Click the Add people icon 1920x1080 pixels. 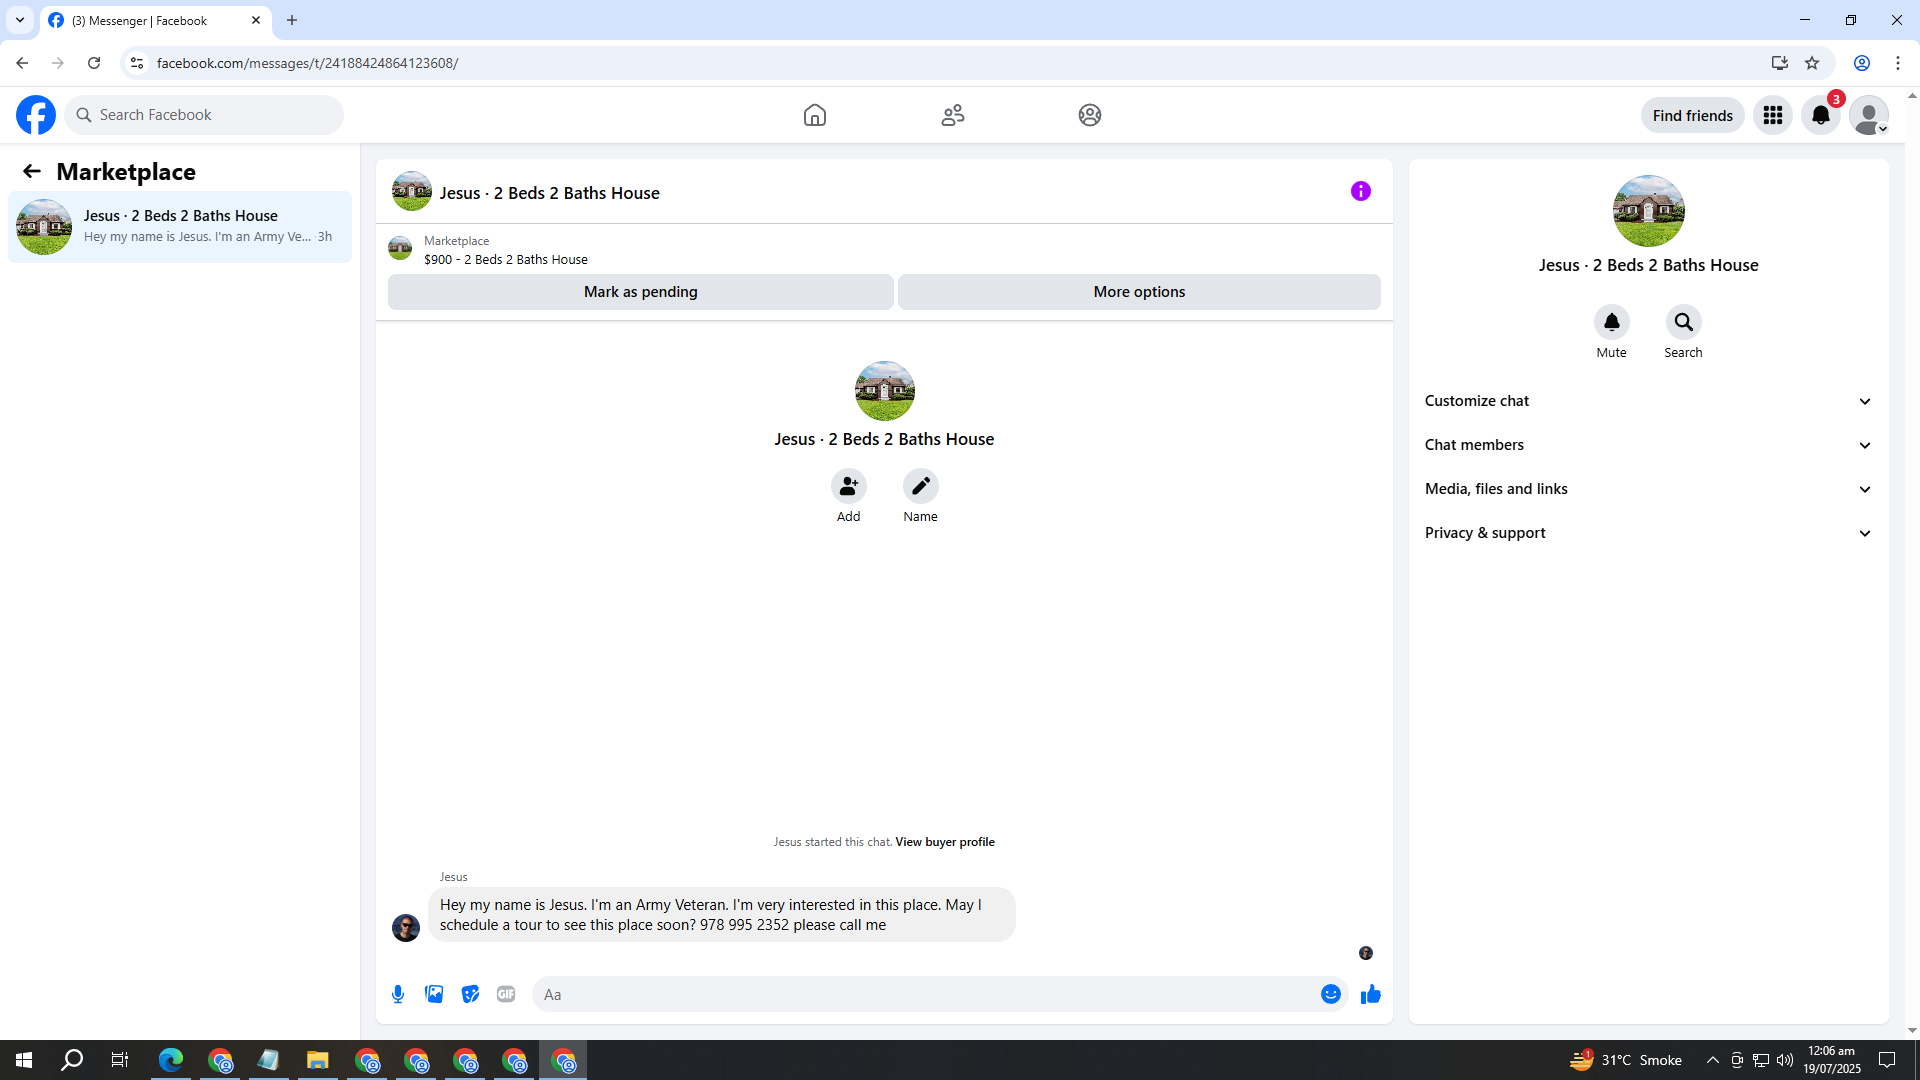pyautogui.click(x=848, y=486)
